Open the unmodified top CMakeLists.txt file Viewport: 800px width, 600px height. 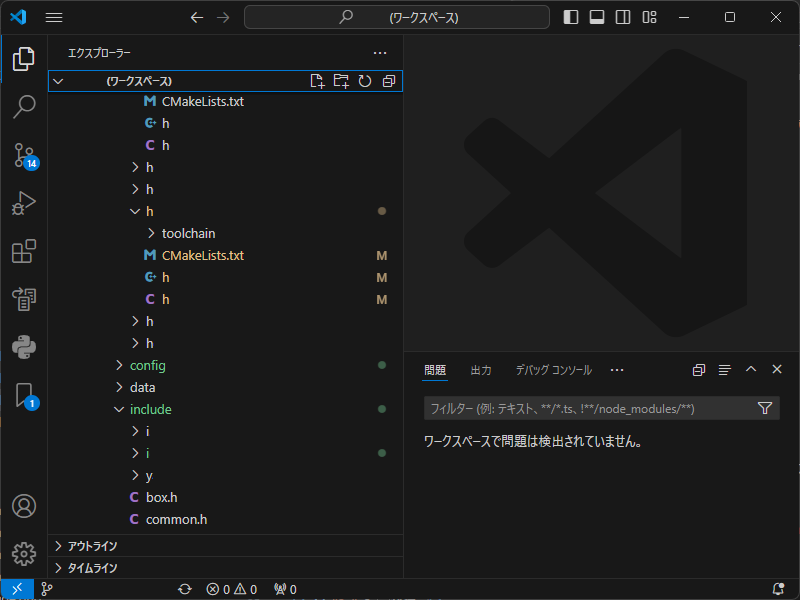tap(226, 102)
